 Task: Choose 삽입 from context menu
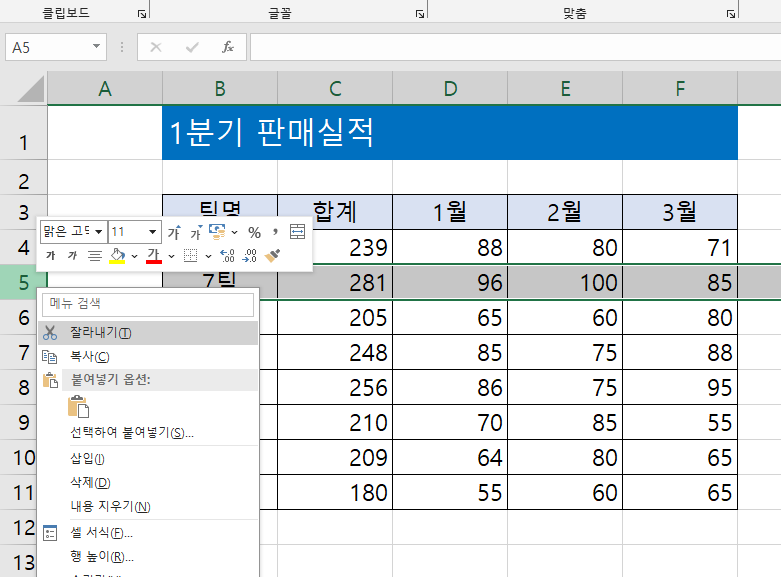pos(148,458)
